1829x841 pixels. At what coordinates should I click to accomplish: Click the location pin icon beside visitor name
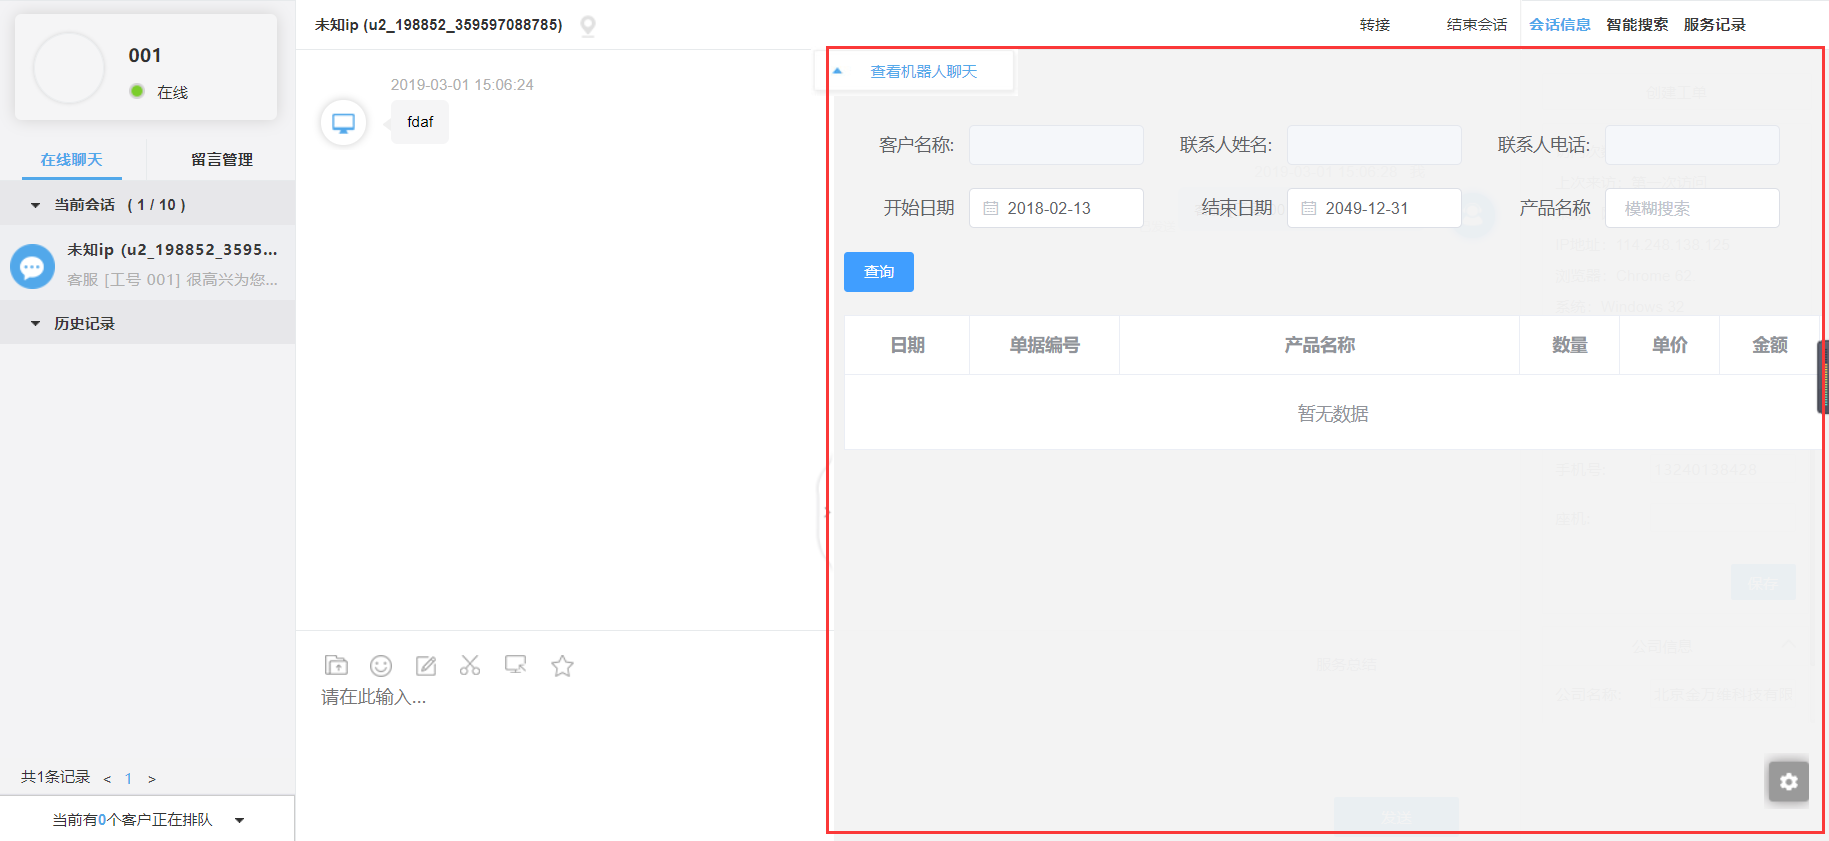(588, 26)
